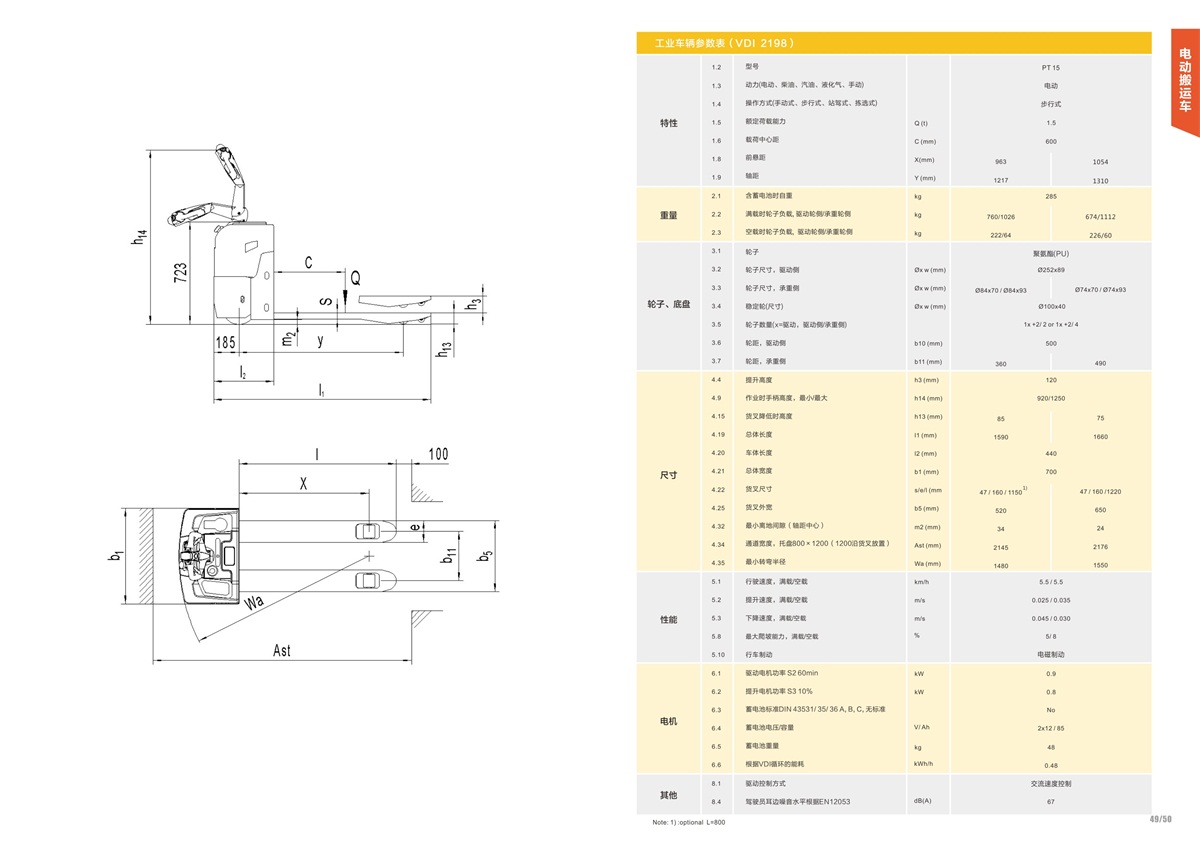Click the fork outer width '520'
Image resolution: width=1200 pixels, height=855 pixels.
1001,511
